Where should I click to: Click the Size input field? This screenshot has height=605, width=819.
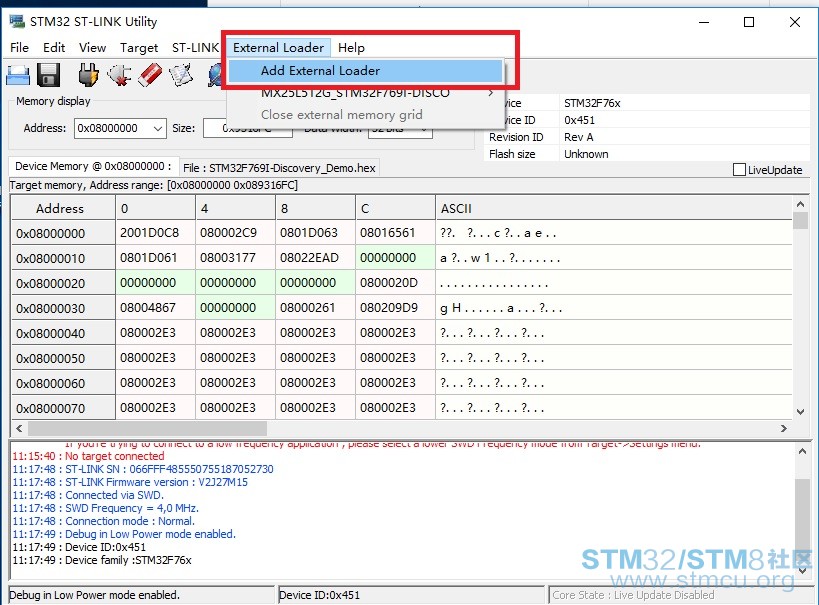(247, 128)
